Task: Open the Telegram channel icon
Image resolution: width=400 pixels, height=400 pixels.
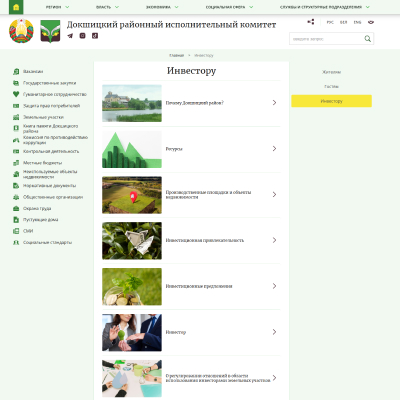Action: pyautogui.click(x=70, y=36)
